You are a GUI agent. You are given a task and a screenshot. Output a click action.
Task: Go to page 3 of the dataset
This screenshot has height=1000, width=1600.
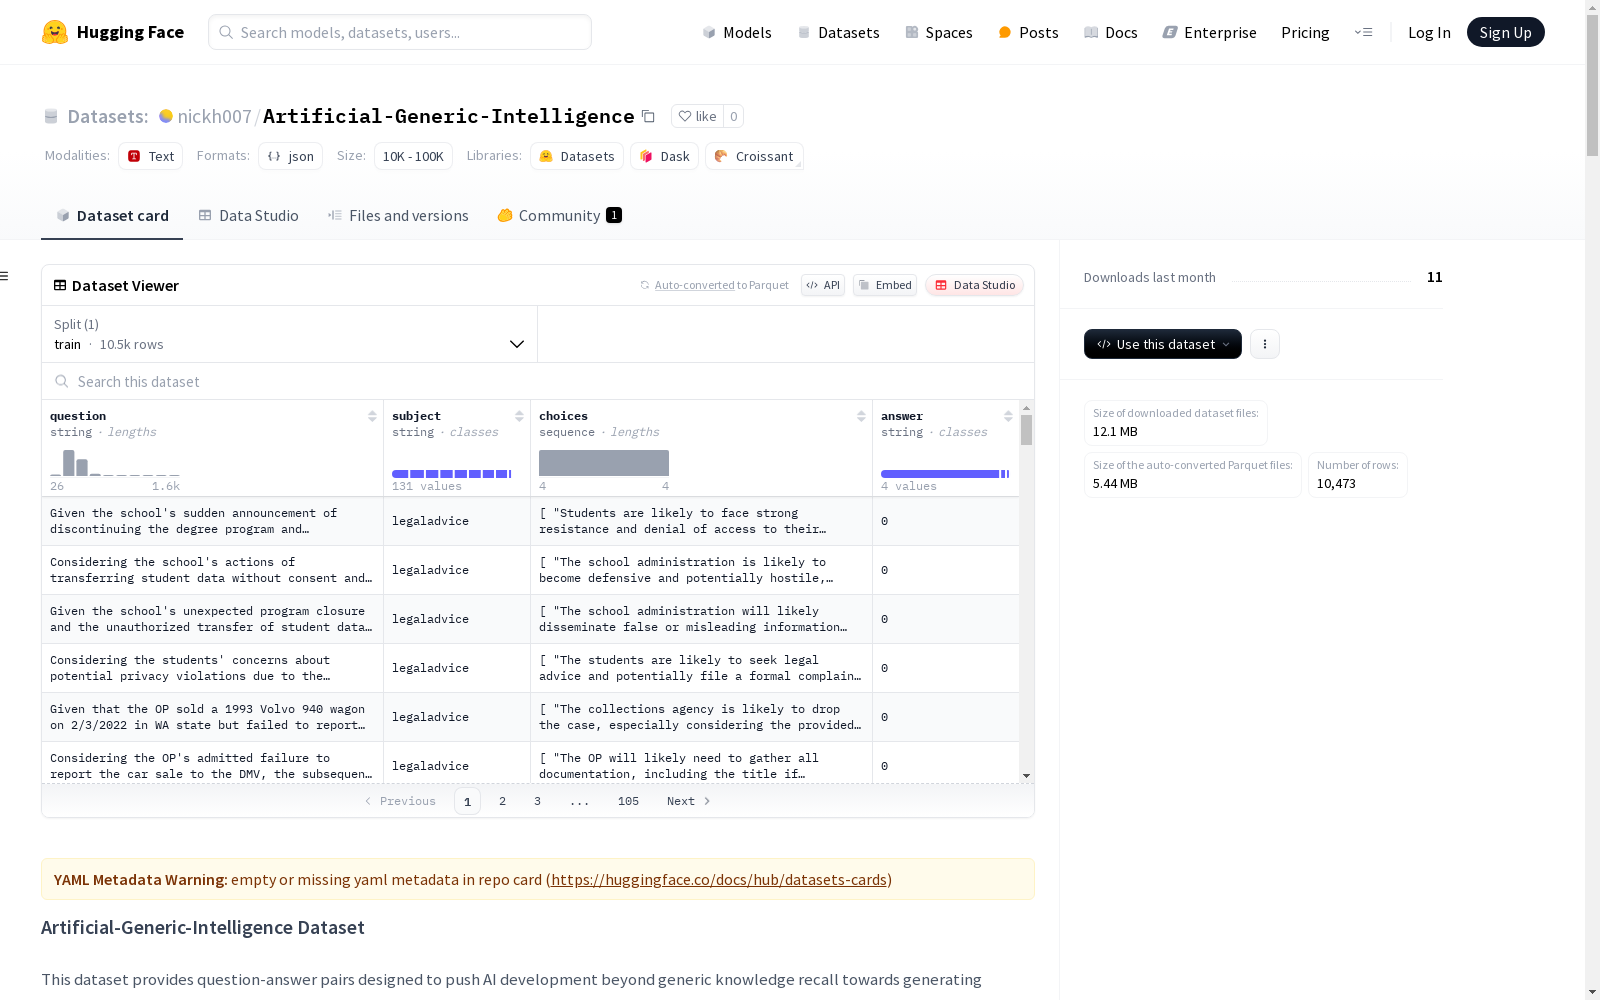pos(537,801)
